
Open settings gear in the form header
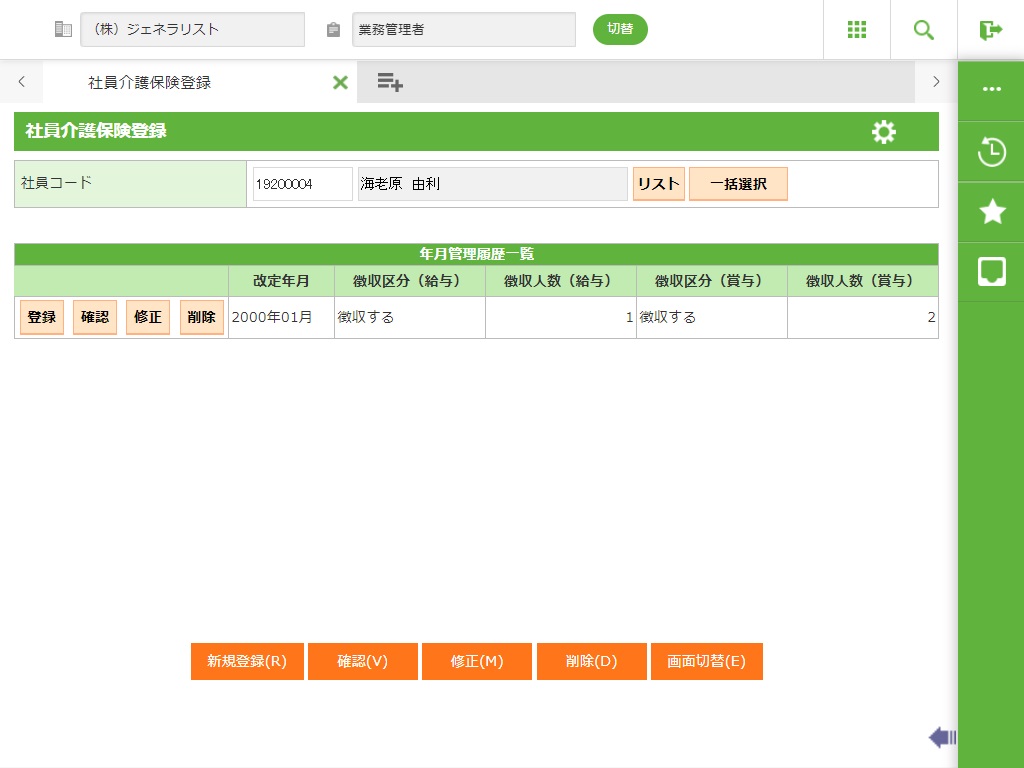[884, 132]
